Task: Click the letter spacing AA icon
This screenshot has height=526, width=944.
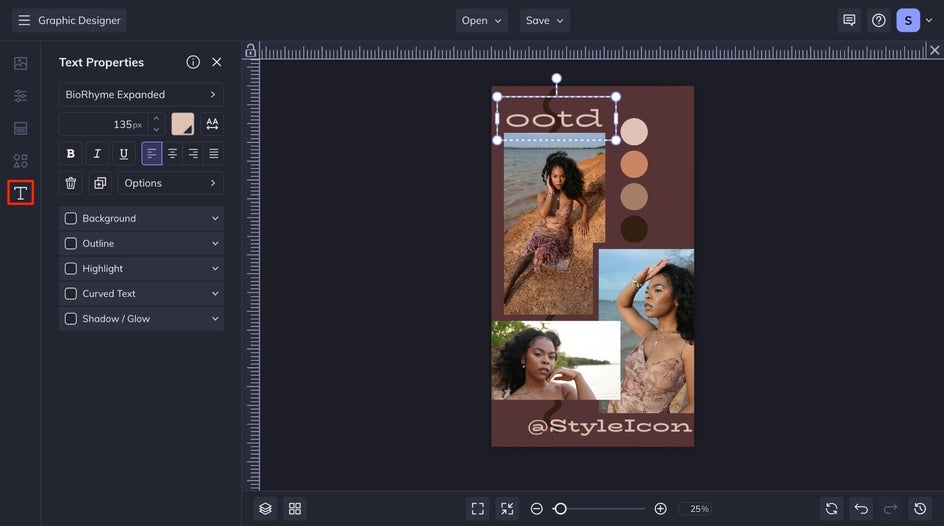Action: pyautogui.click(x=212, y=124)
